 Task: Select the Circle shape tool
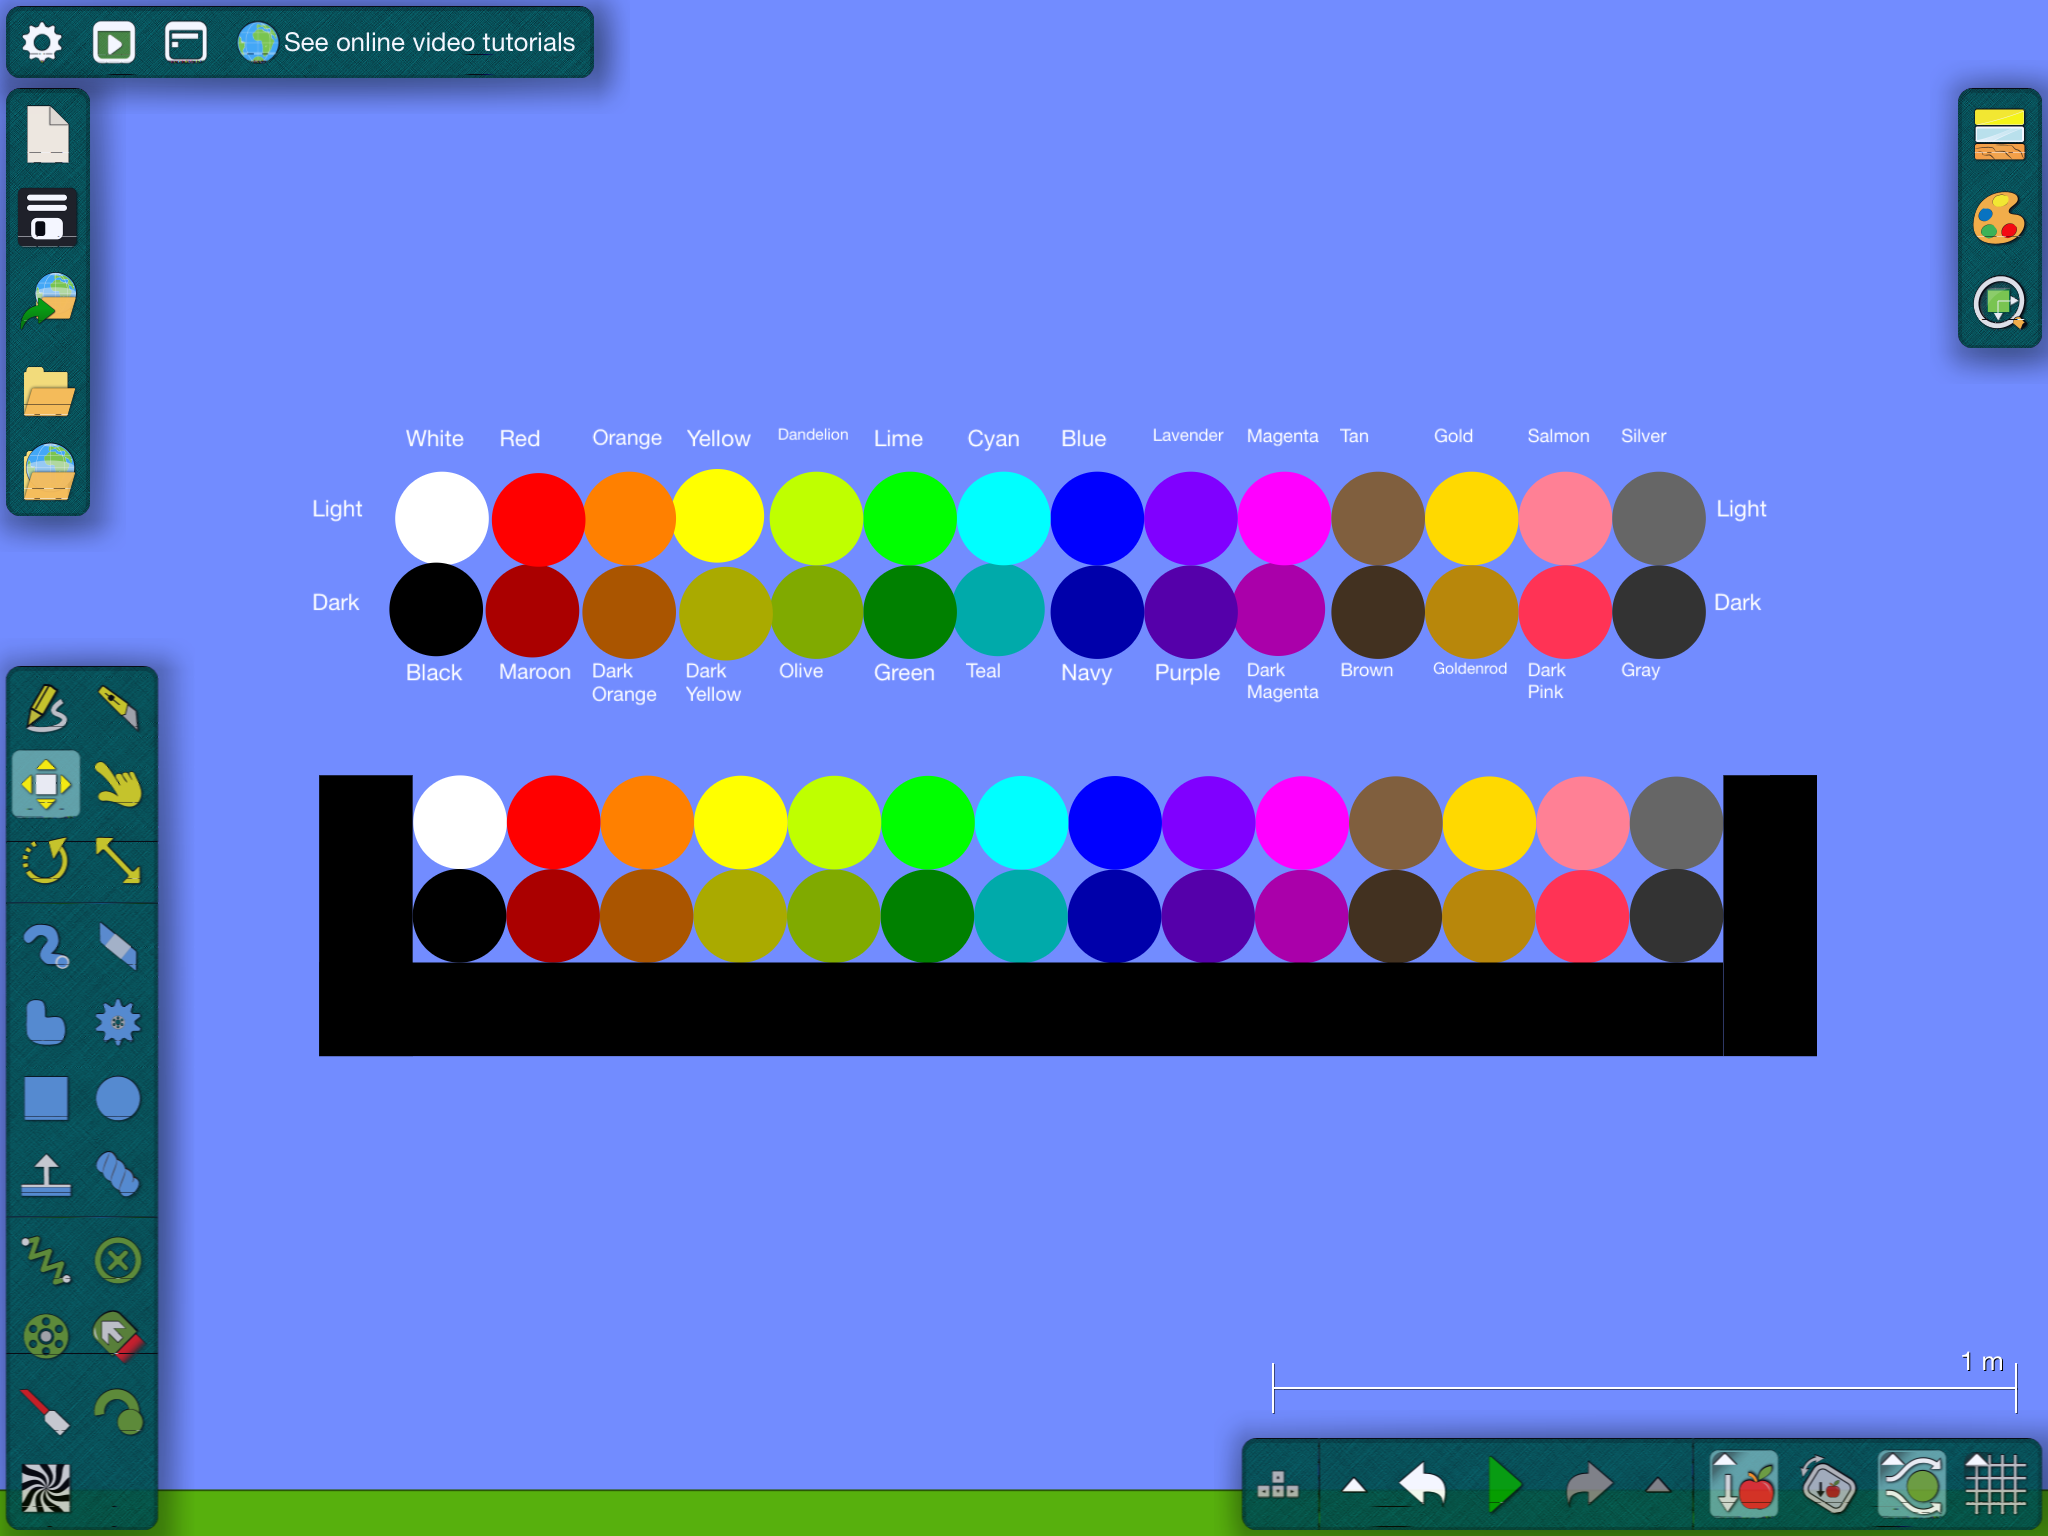click(x=118, y=1099)
